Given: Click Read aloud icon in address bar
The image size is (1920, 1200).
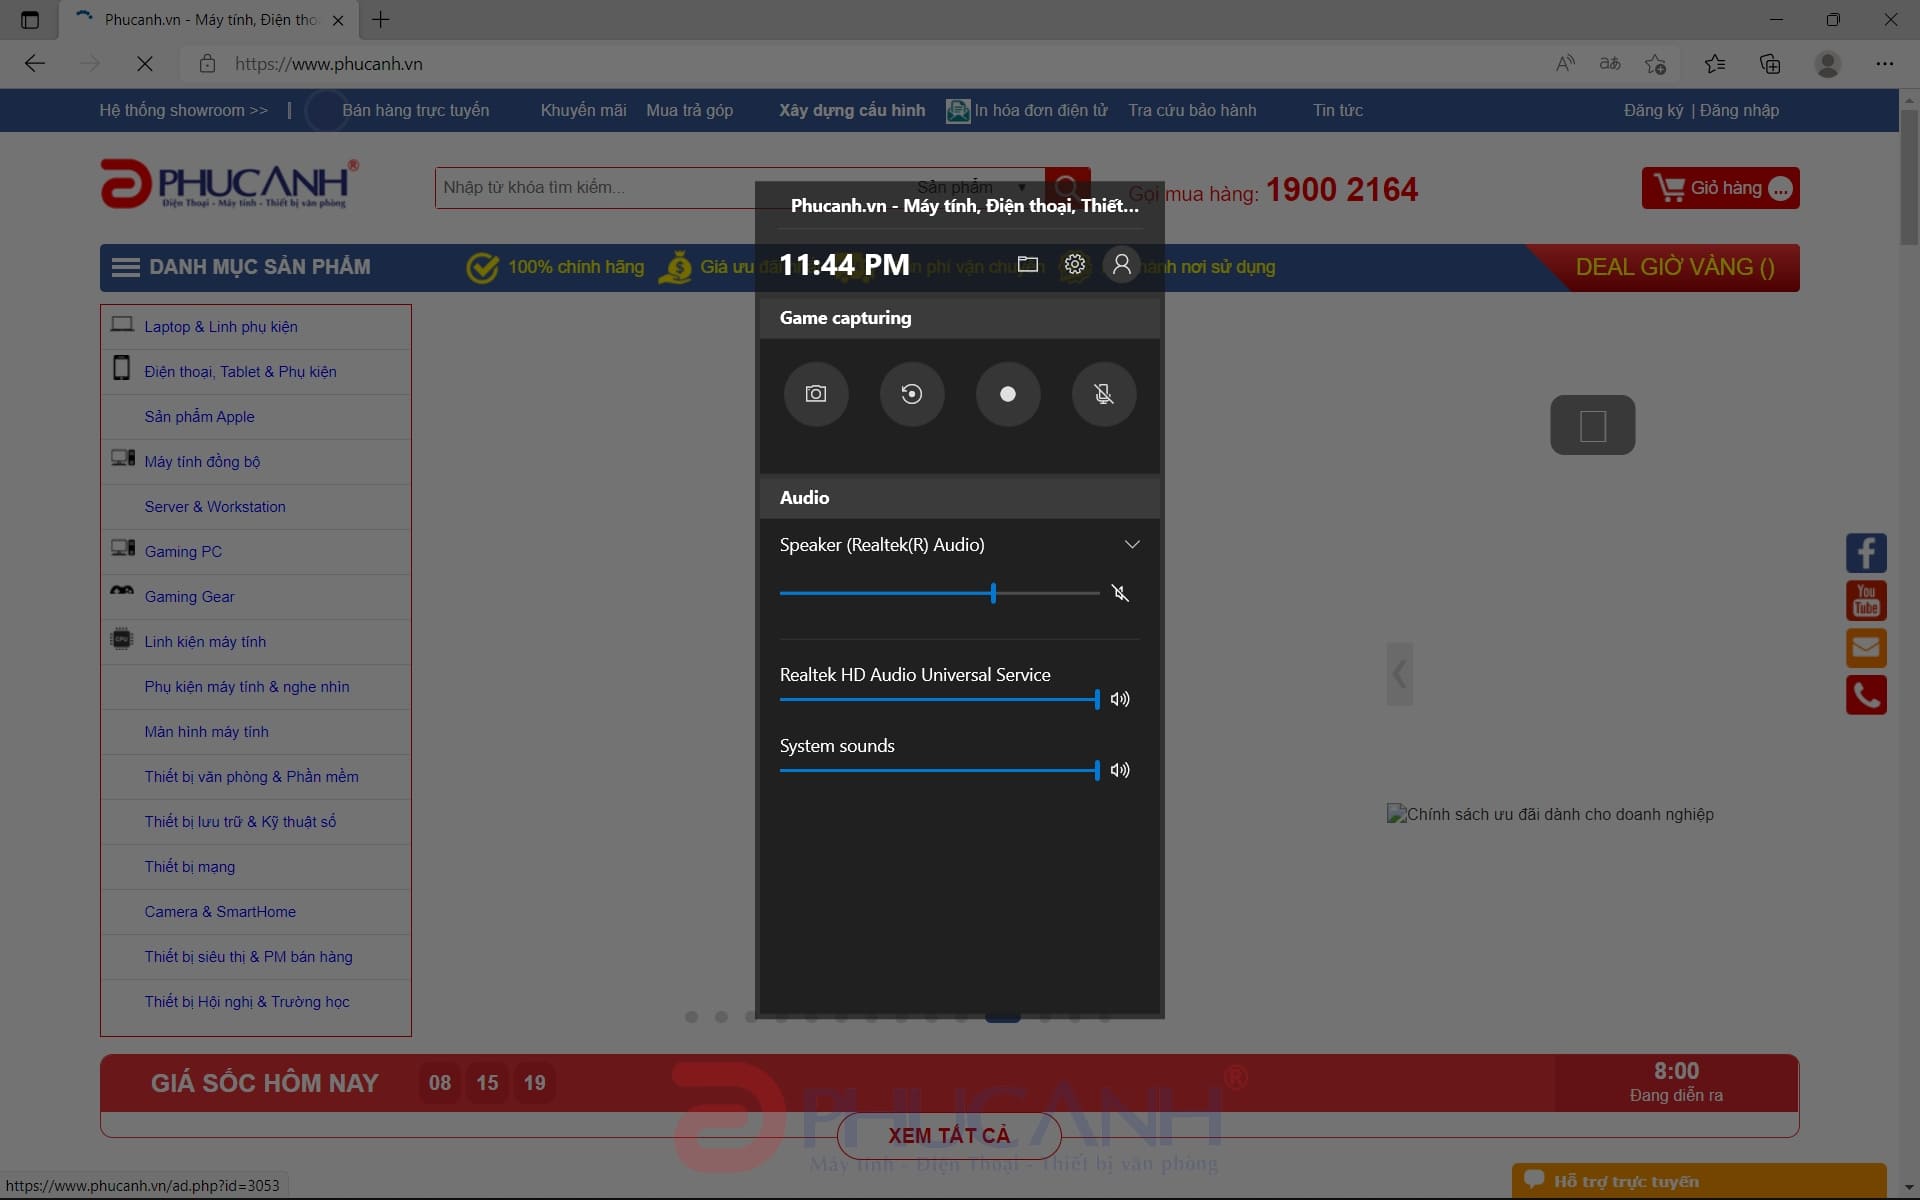Looking at the screenshot, I should coord(1565,64).
